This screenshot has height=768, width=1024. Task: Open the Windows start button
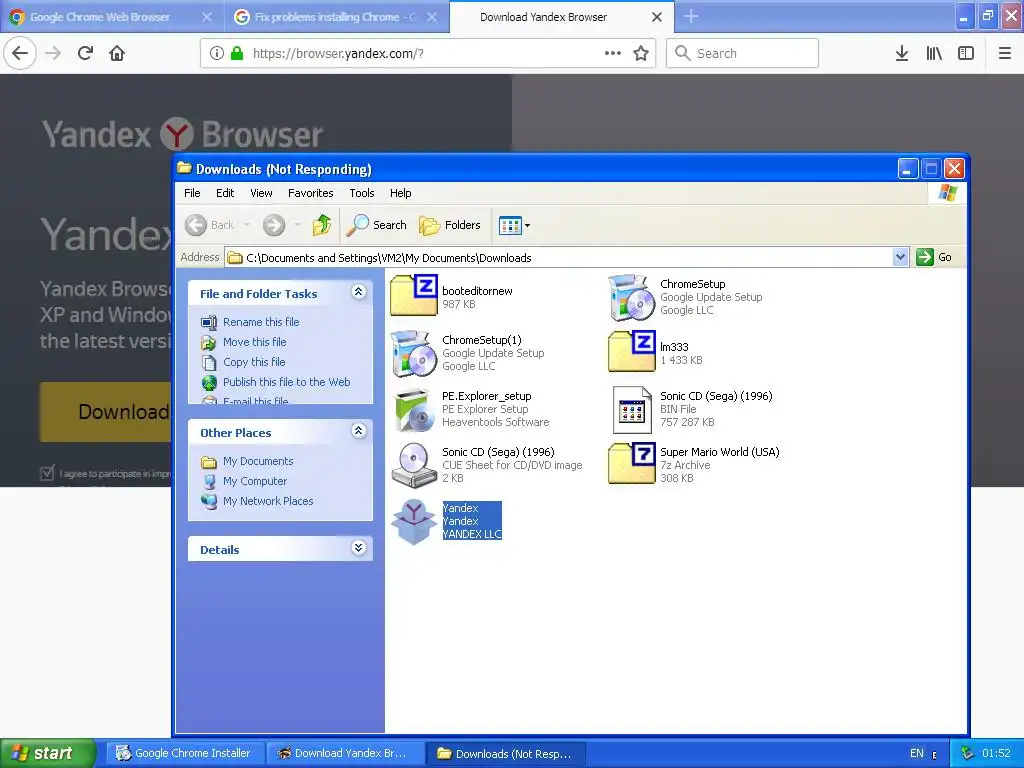tap(48, 753)
